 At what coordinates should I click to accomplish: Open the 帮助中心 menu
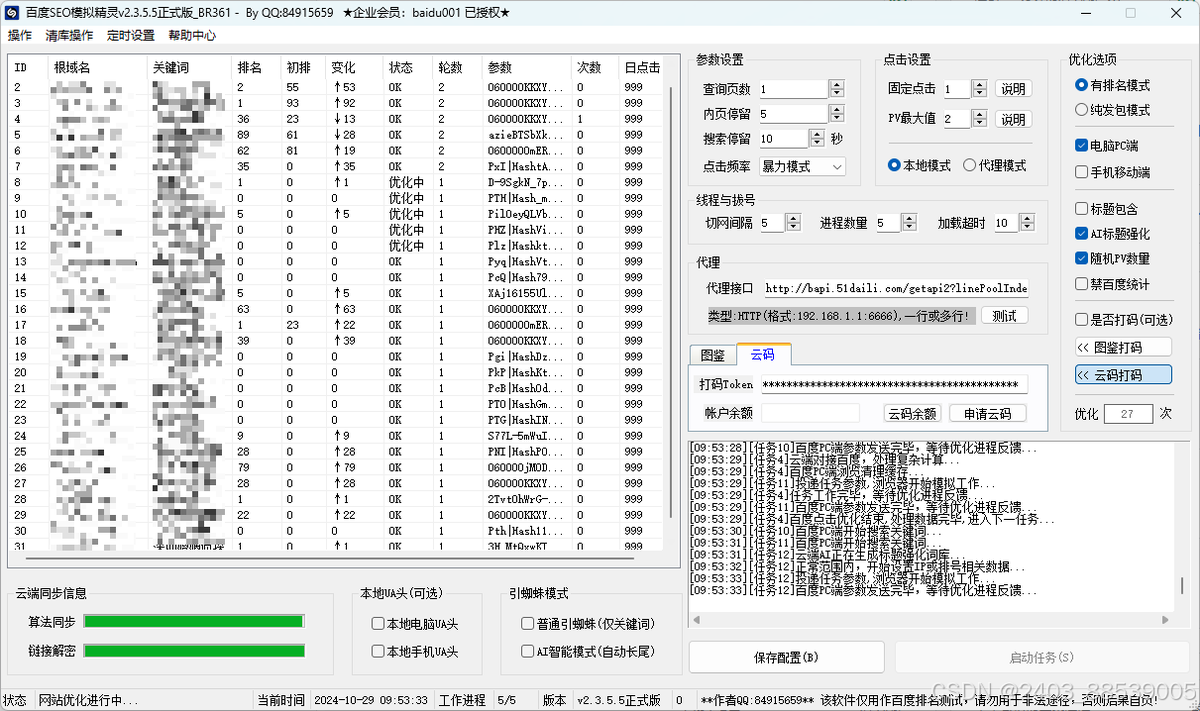tap(190, 35)
